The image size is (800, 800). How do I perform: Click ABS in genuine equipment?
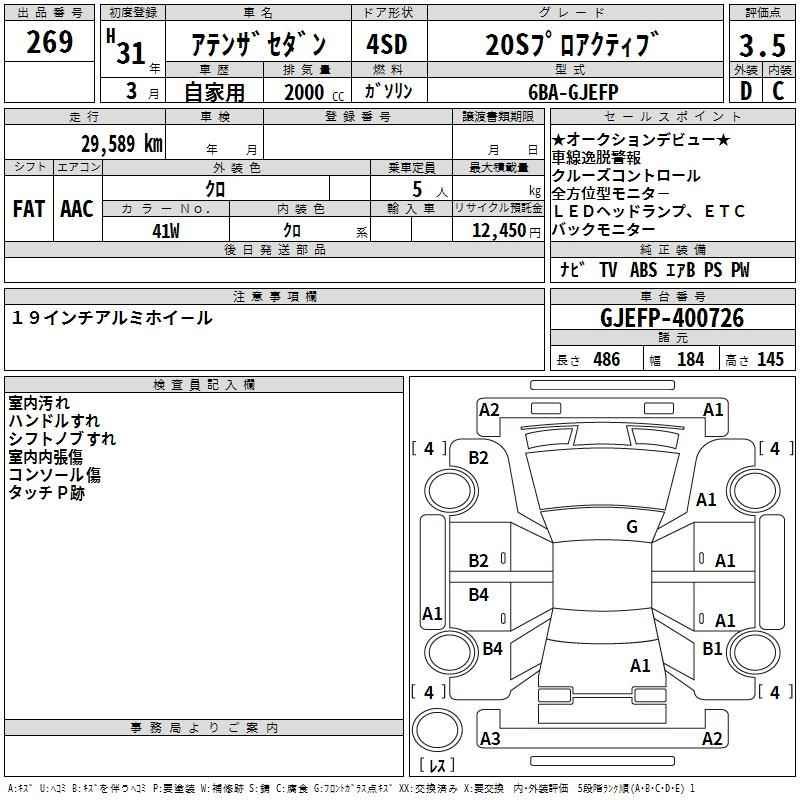click(x=643, y=269)
